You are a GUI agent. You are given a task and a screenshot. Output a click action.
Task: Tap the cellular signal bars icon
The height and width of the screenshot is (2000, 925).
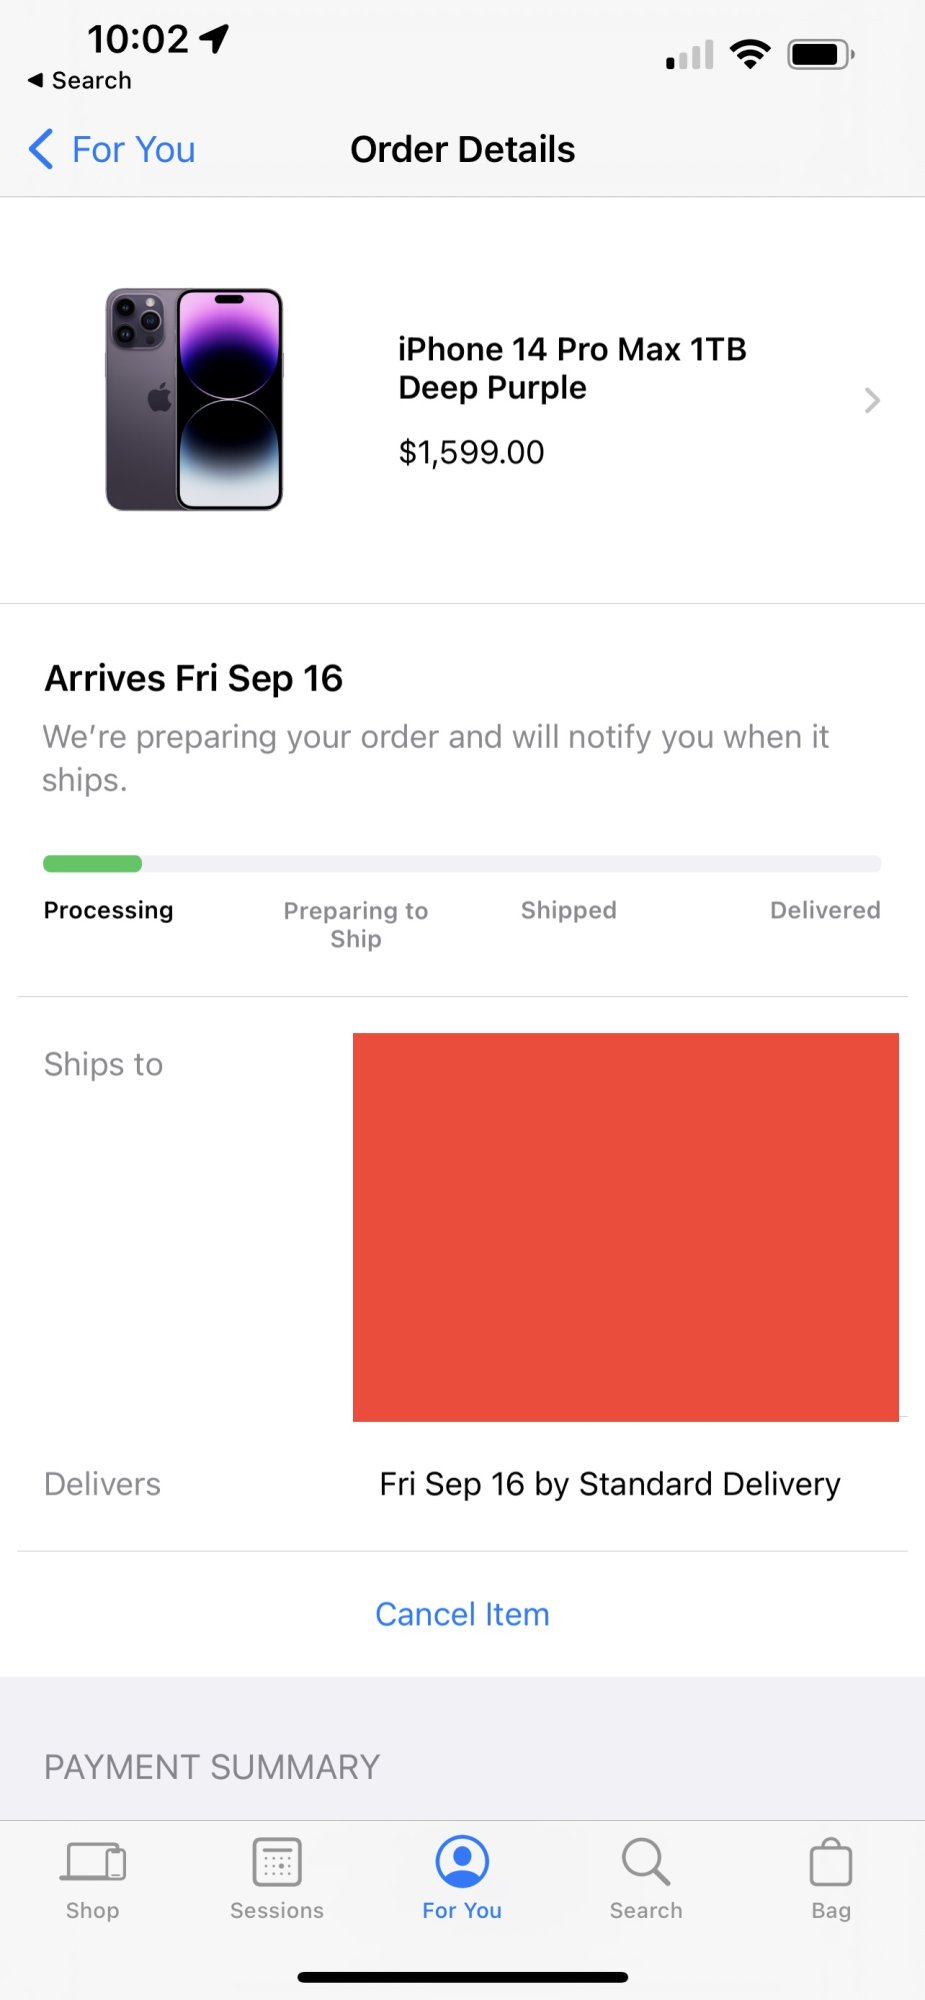[690, 56]
